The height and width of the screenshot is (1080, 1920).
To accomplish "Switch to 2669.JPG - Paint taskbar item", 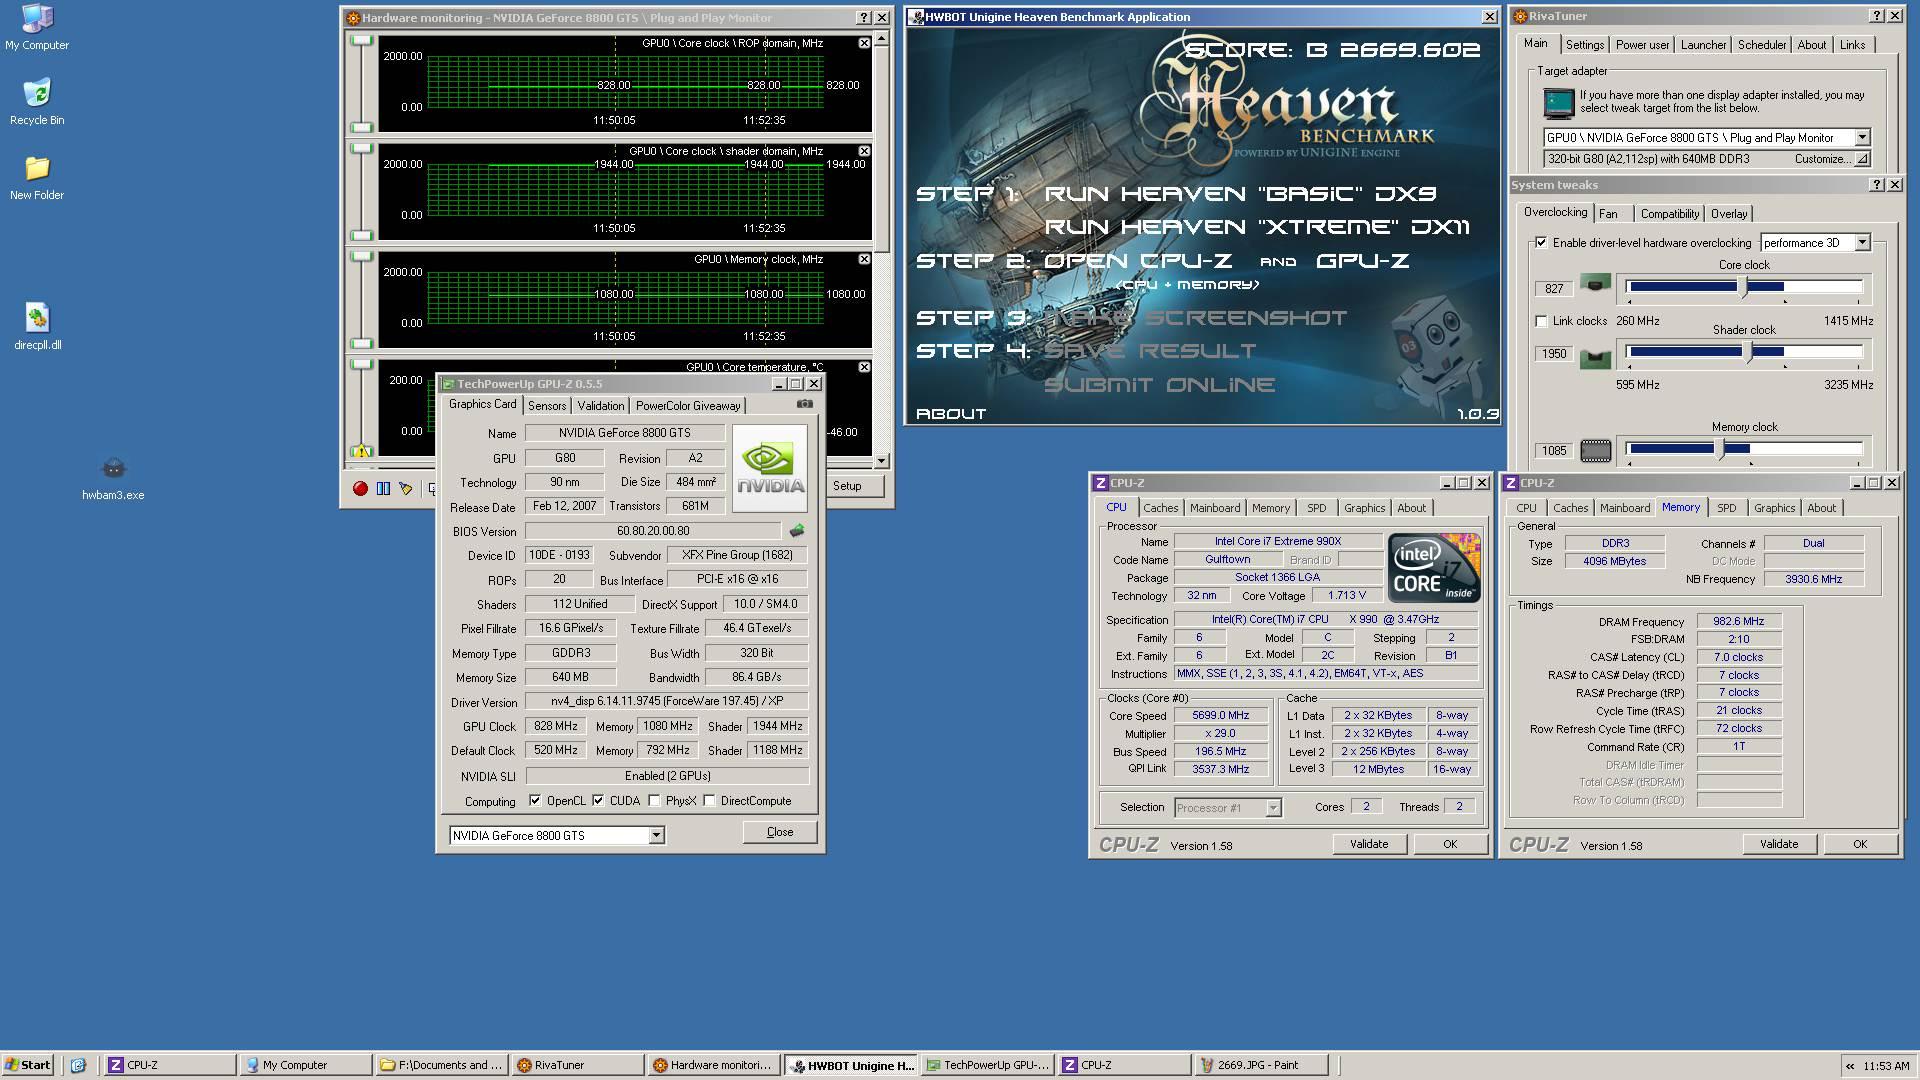I will point(1264,1065).
